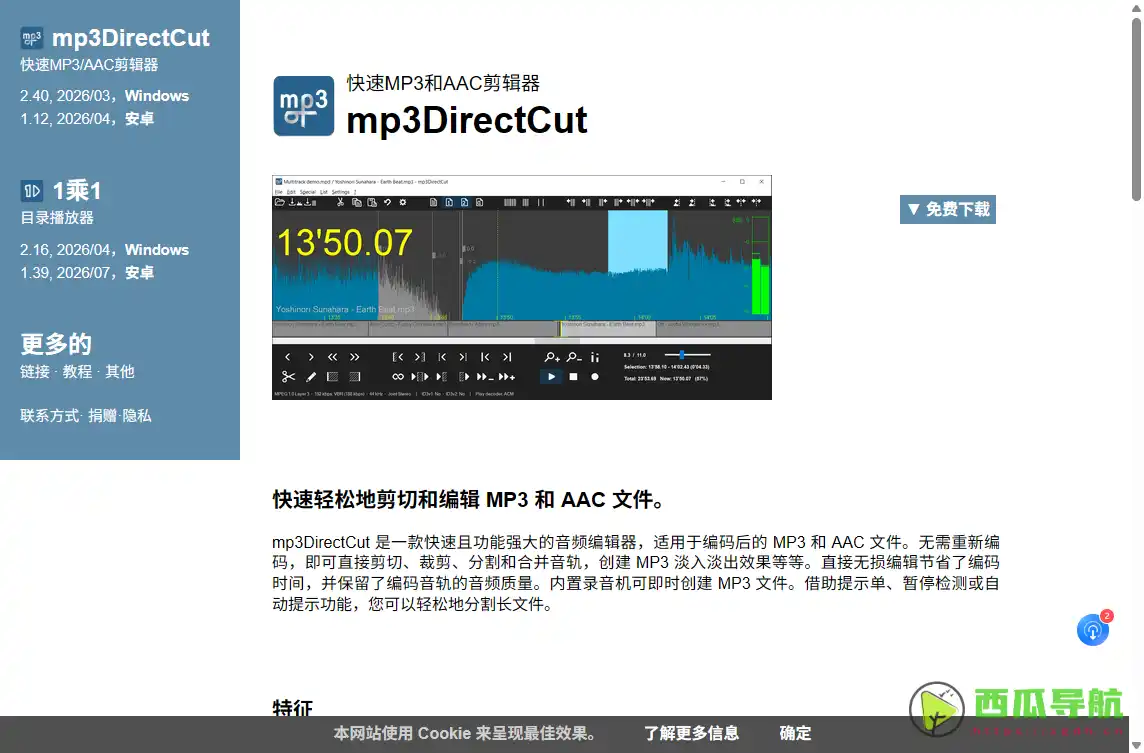The width and height of the screenshot is (1144, 753).
Task: Click Edit menu in the app screenshot
Action: 291,192
